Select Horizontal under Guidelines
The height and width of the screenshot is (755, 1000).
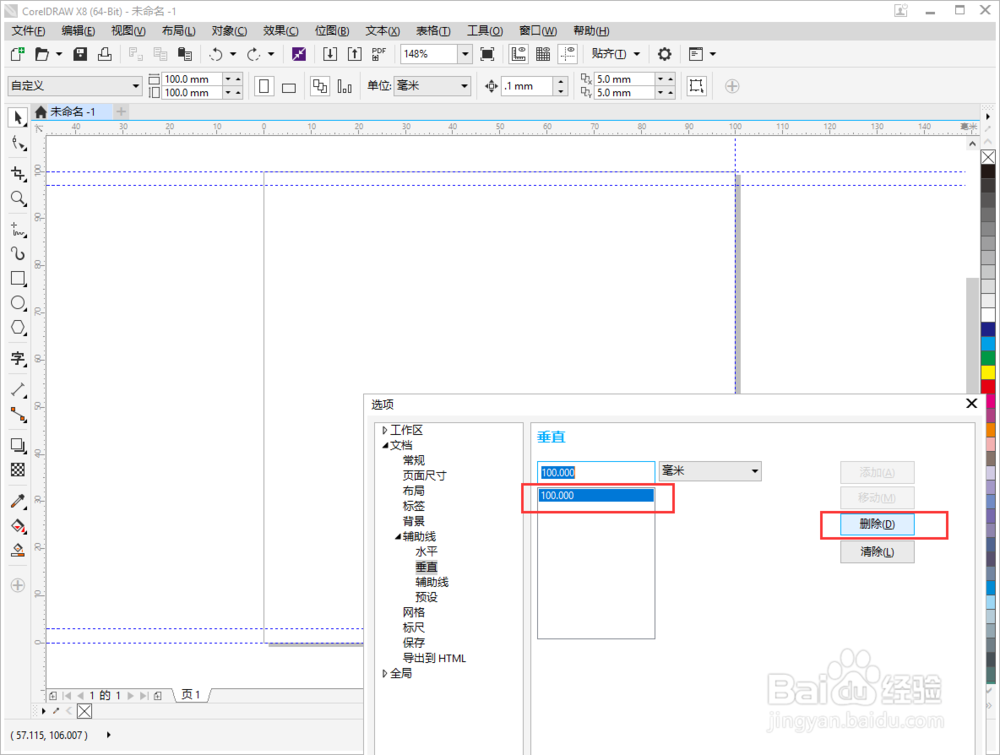click(x=426, y=552)
